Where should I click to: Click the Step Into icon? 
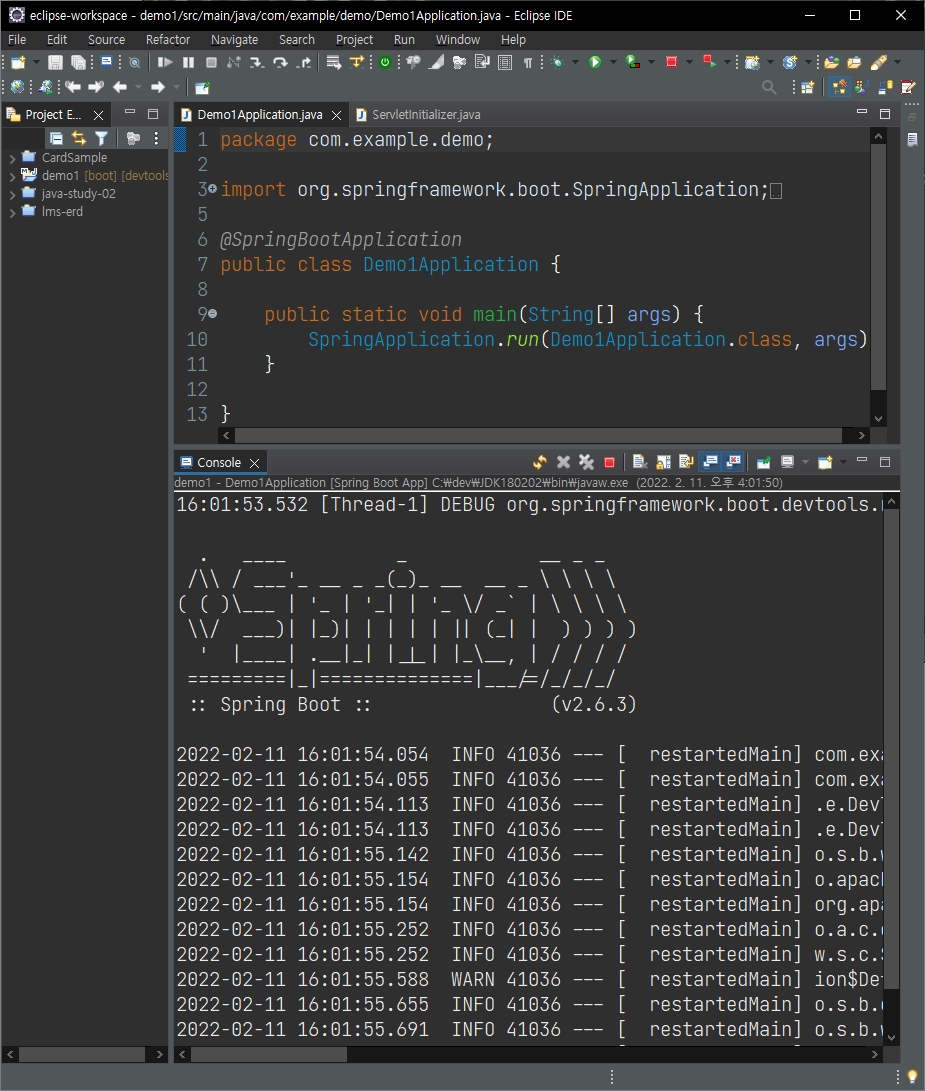click(x=257, y=63)
